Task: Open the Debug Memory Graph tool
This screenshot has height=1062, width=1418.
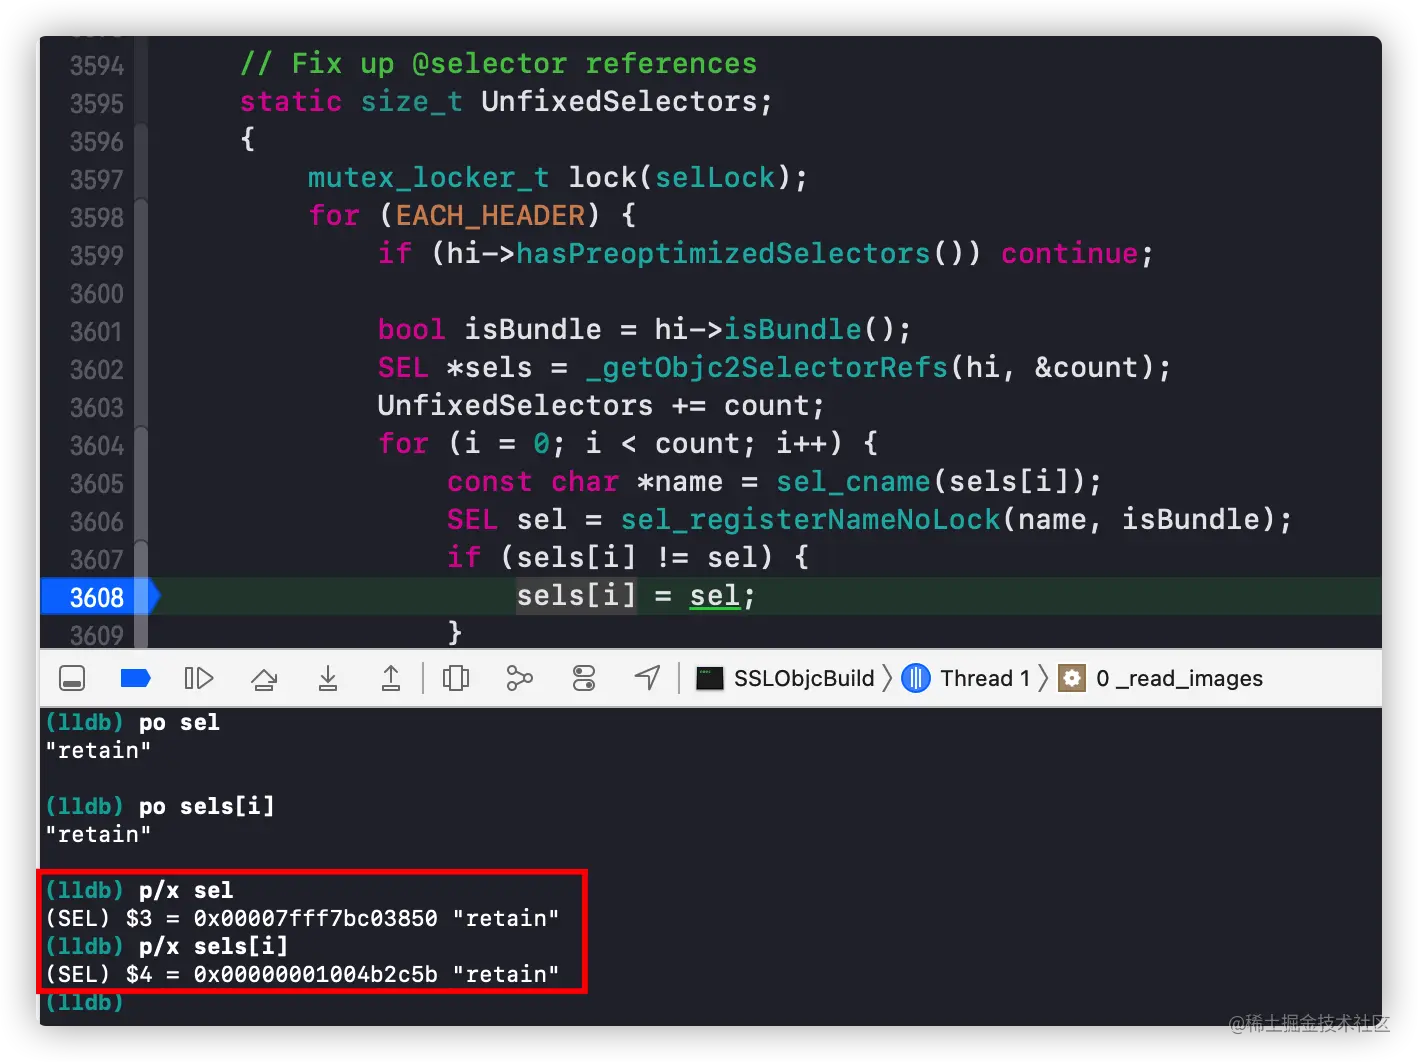Action: pyautogui.click(x=519, y=679)
